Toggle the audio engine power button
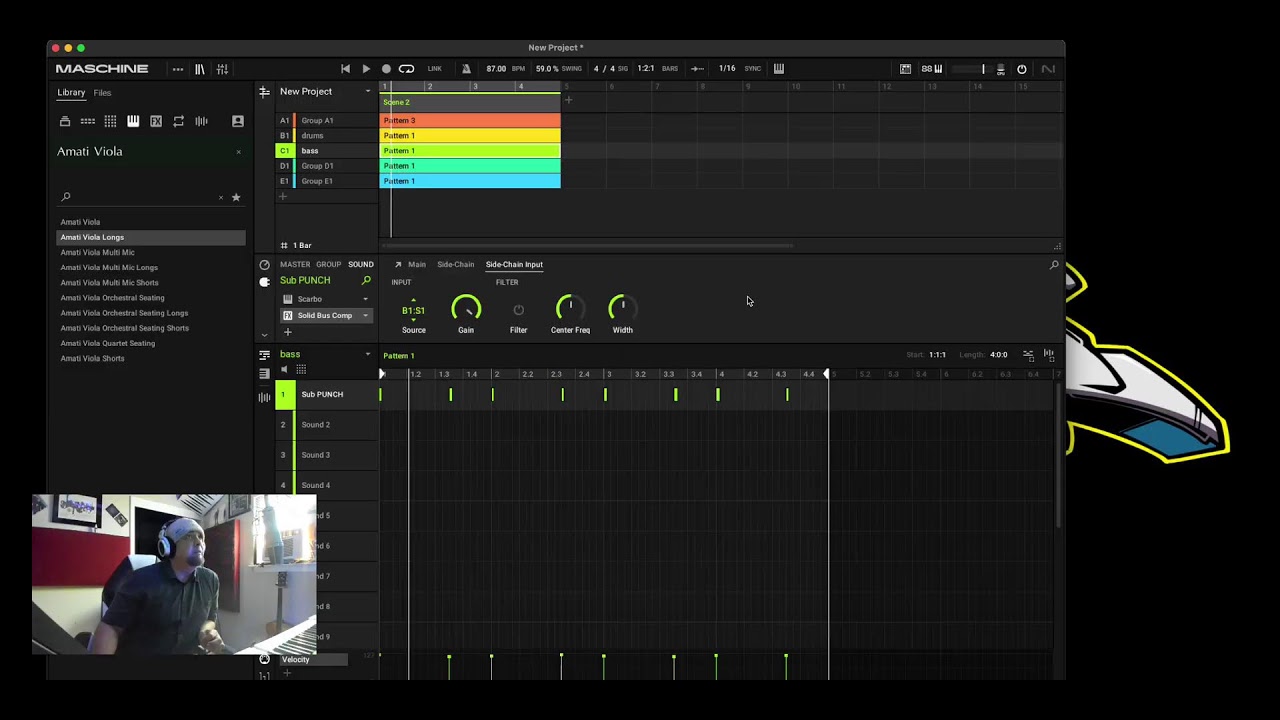The image size is (1280, 720). click(x=1022, y=69)
